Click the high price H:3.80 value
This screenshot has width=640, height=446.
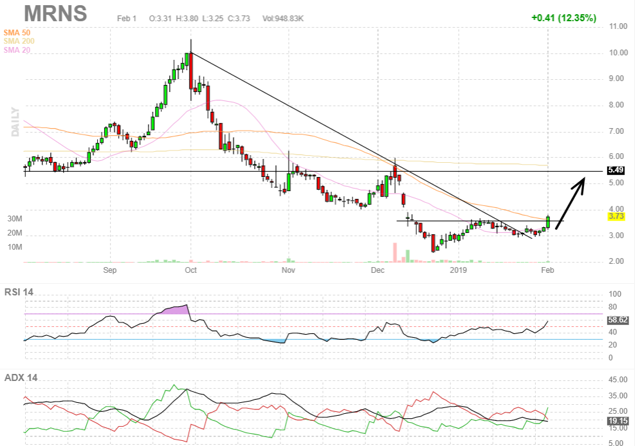(187, 18)
